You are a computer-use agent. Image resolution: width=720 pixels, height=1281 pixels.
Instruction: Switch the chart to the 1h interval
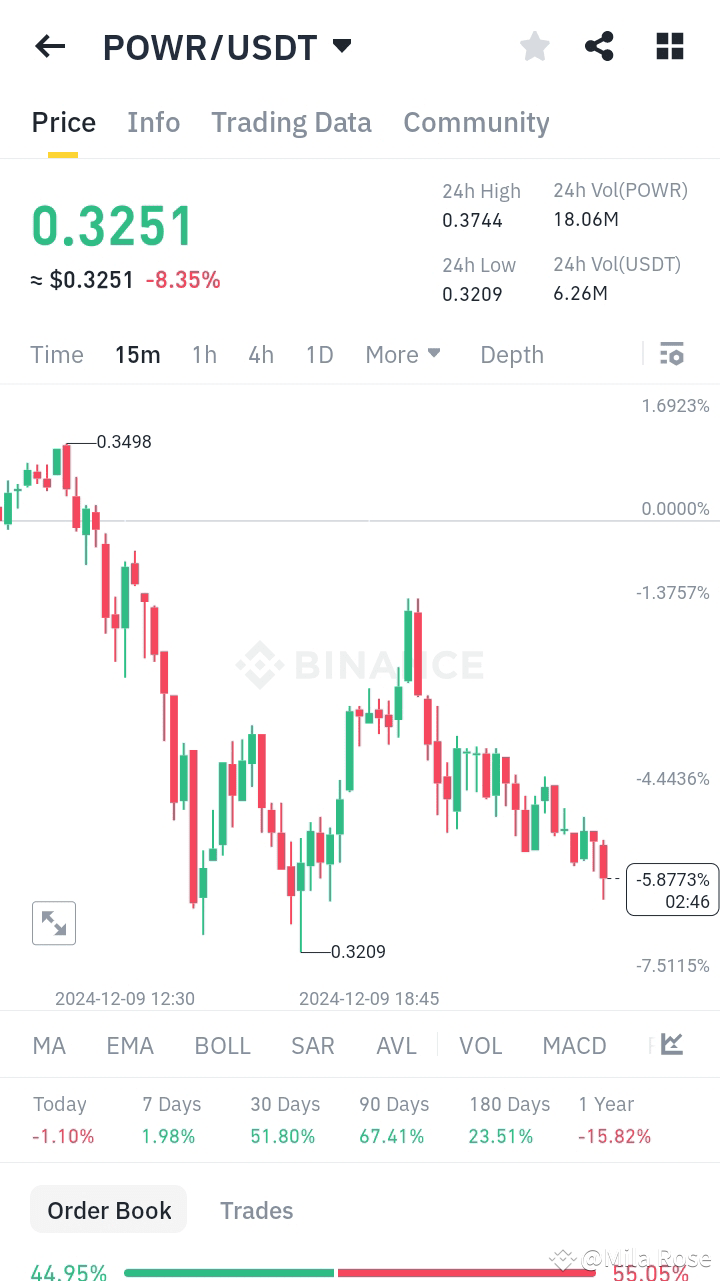[204, 354]
